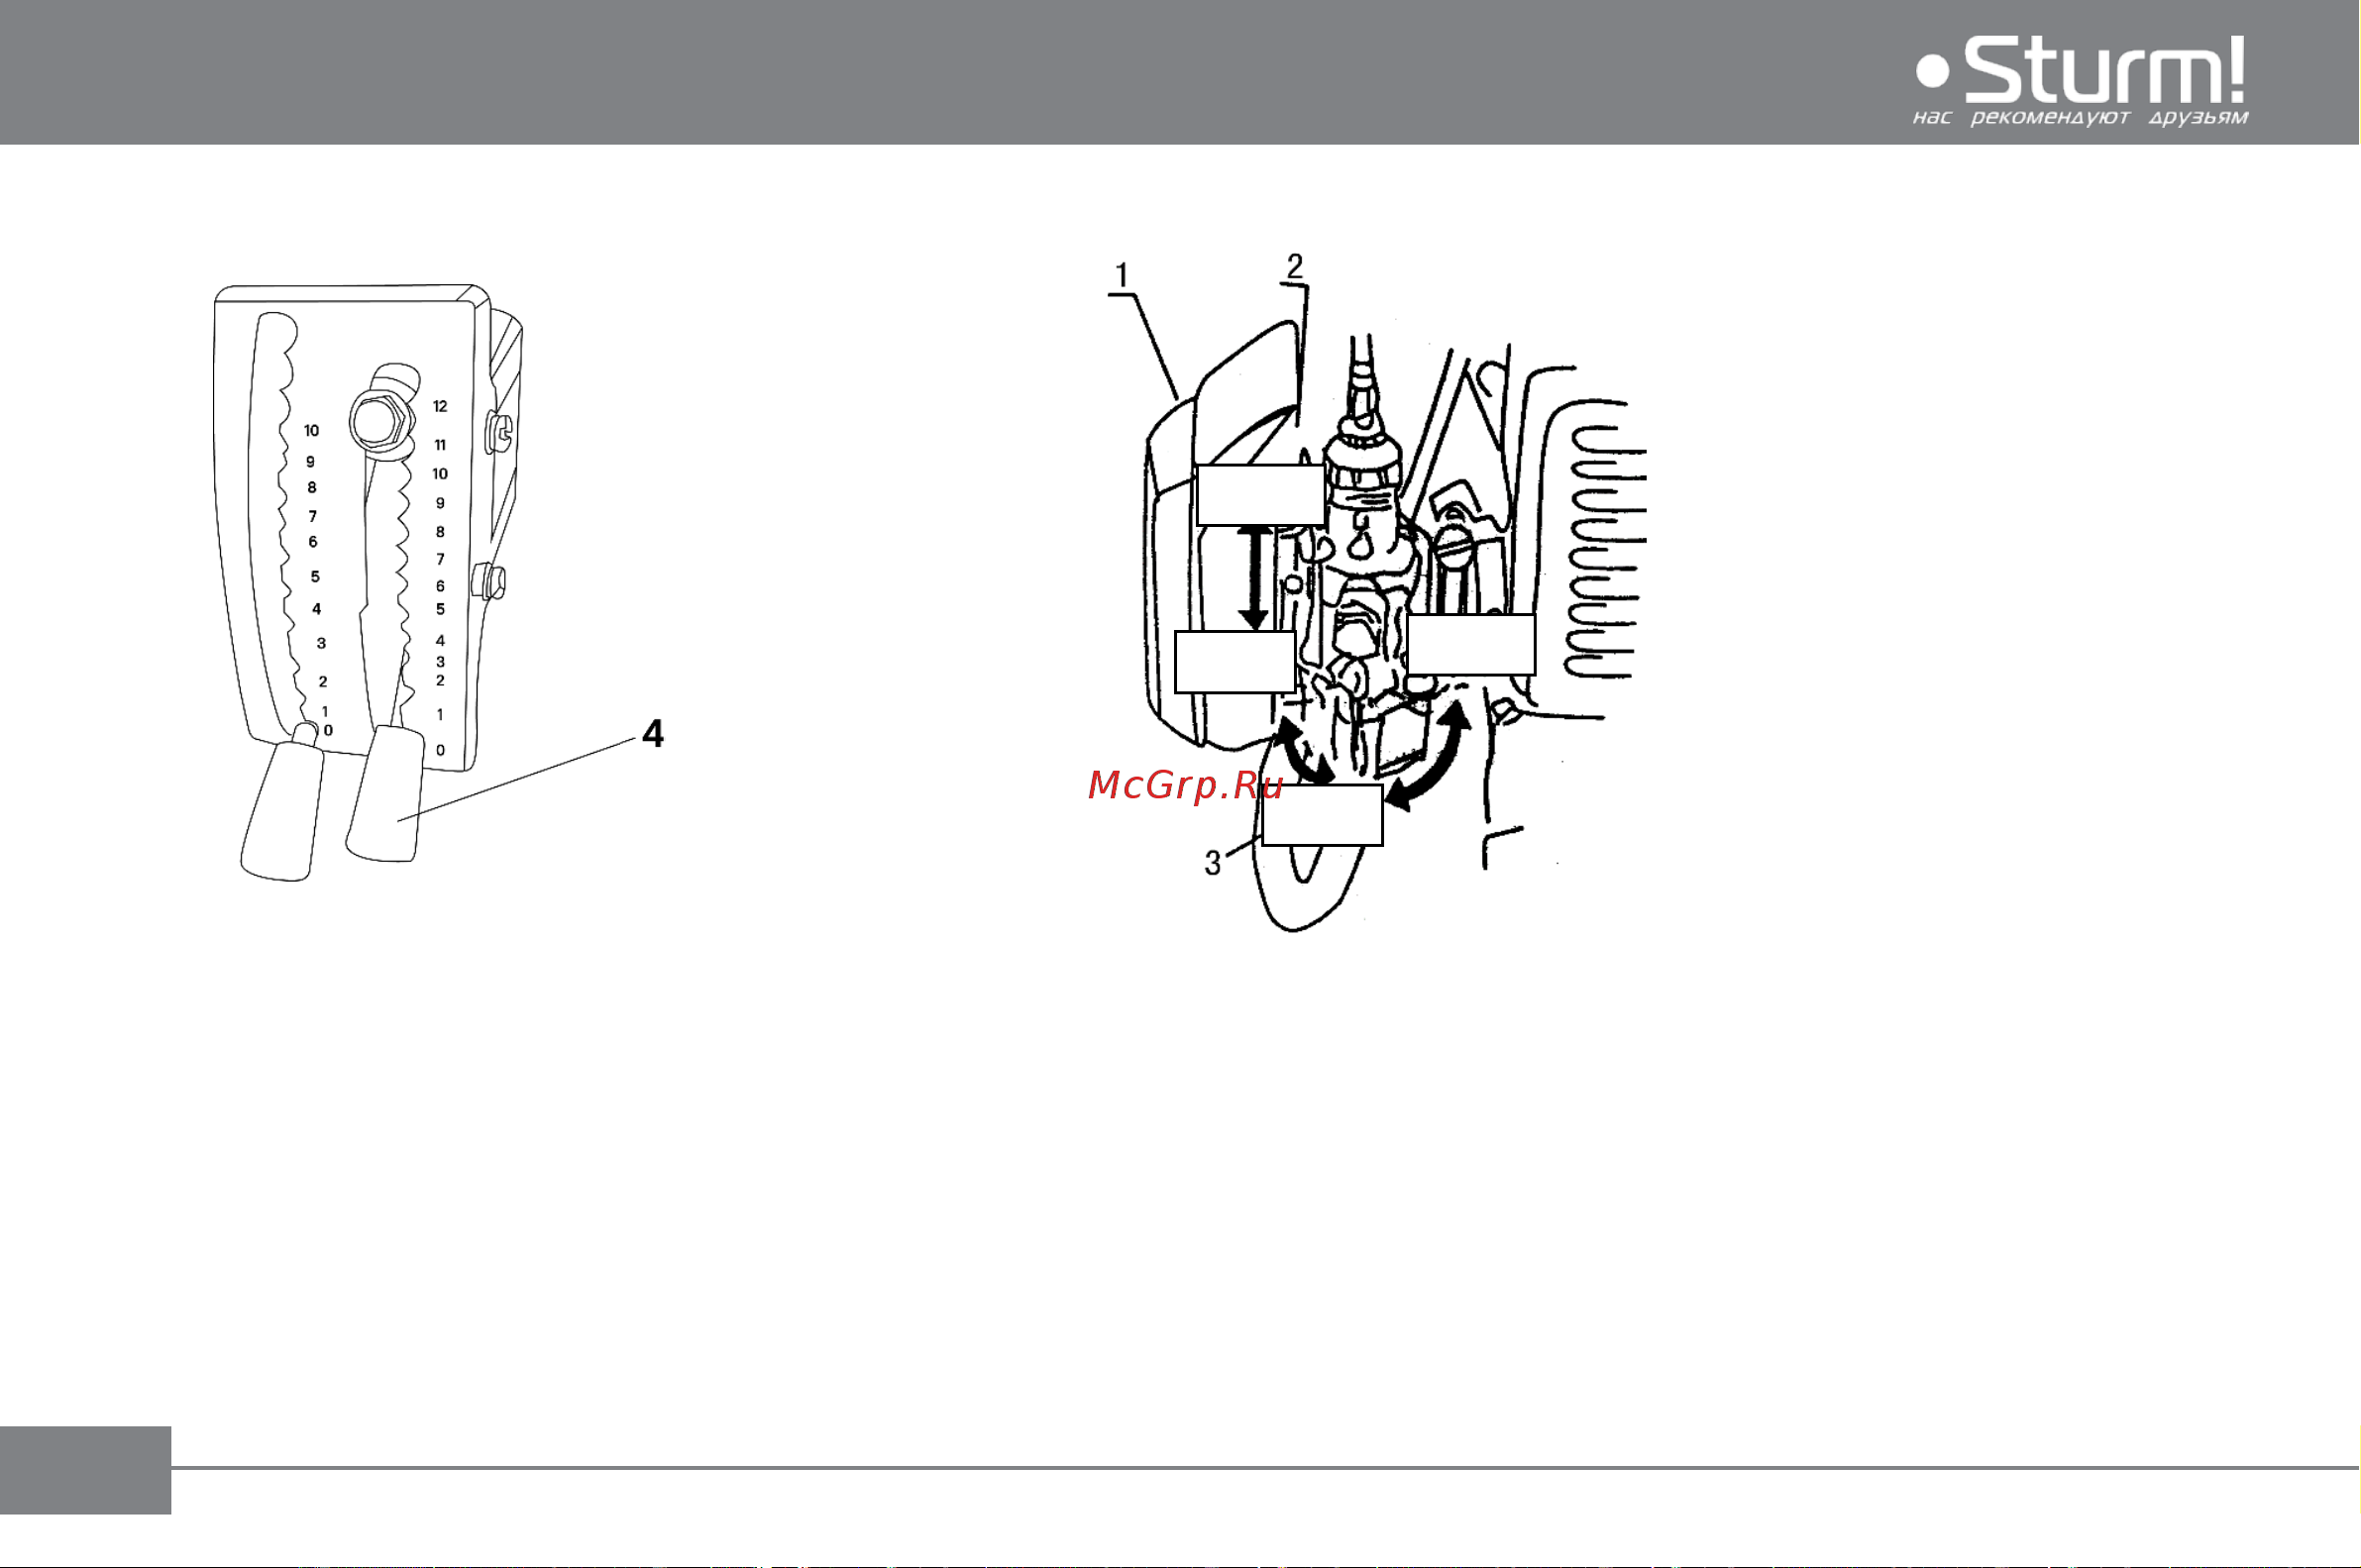The width and height of the screenshot is (2361, 1568).
Task: Click the tagline "нас рекомендуют друзьям"
Action: 2080,118
